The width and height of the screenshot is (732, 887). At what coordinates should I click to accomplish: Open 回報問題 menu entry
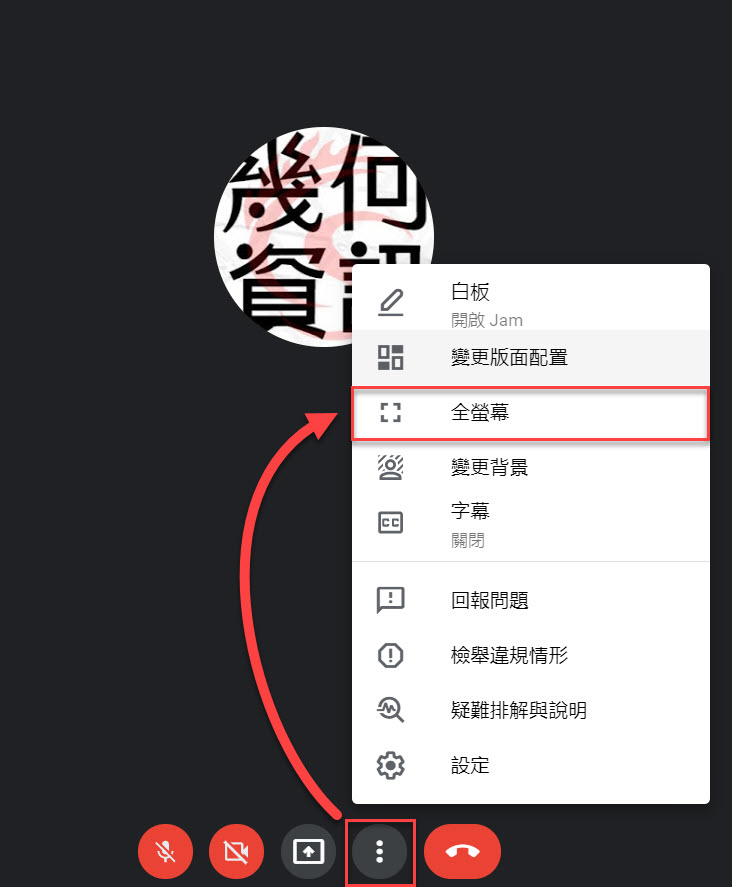pyautogui.click(x=531, y=600)
